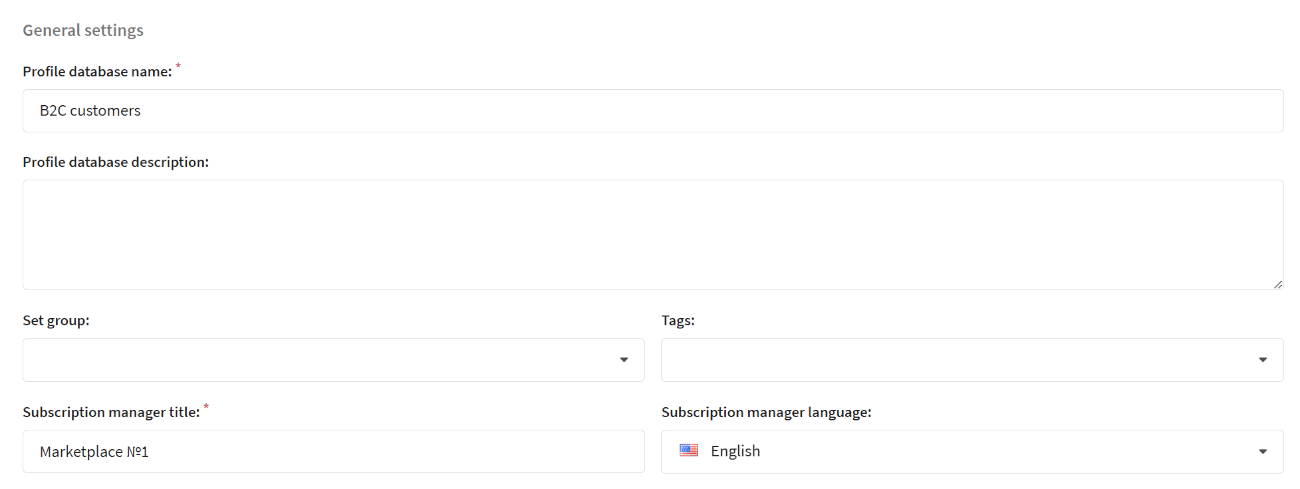Image resolution: width=1300 pixels, height=489 pixels.
Task: Focus the field containing B2C customers
Action: click(x=653, y=111)
